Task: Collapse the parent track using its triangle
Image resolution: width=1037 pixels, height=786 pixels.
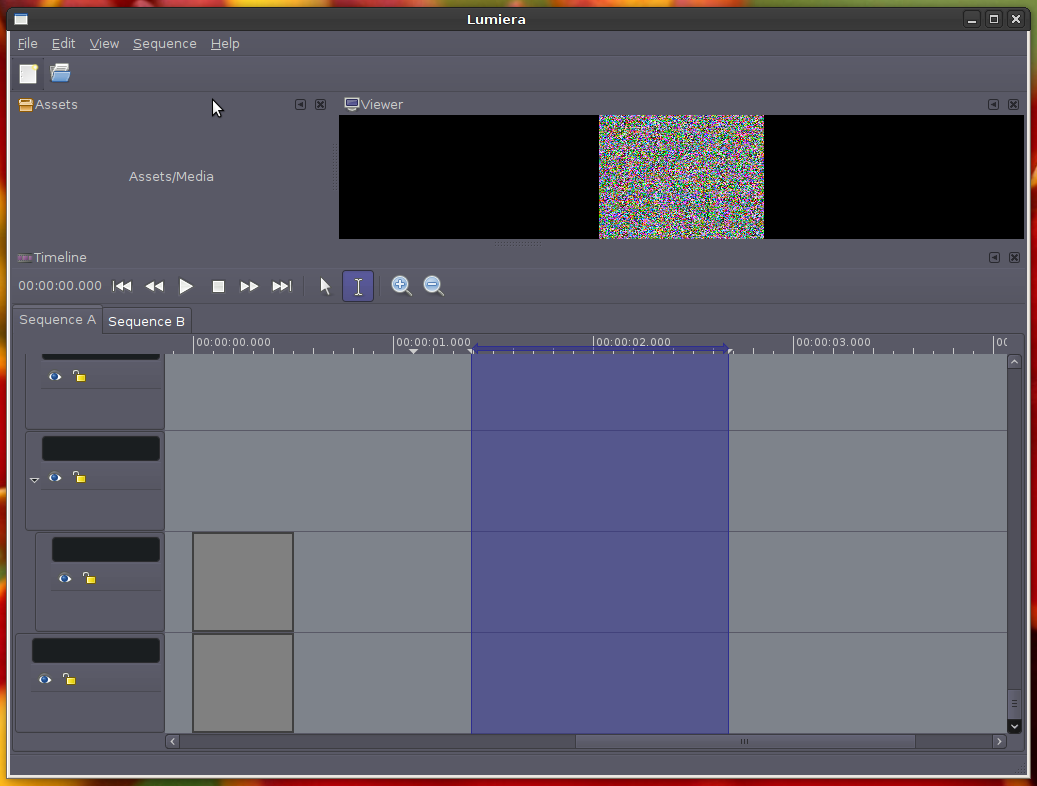Action: 34,480
